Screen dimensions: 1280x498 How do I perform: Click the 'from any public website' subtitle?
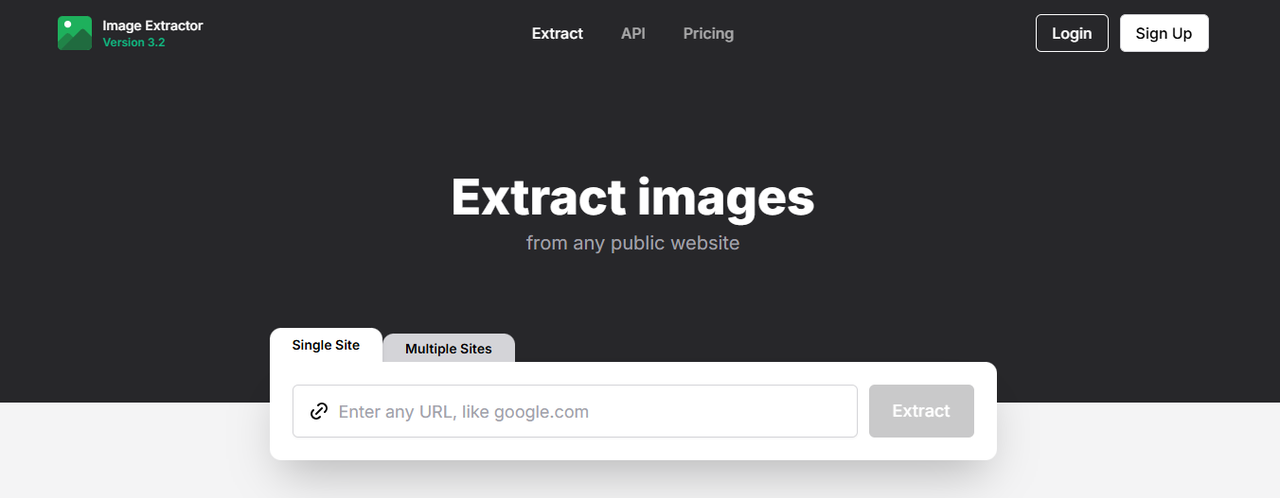[632, 243]
